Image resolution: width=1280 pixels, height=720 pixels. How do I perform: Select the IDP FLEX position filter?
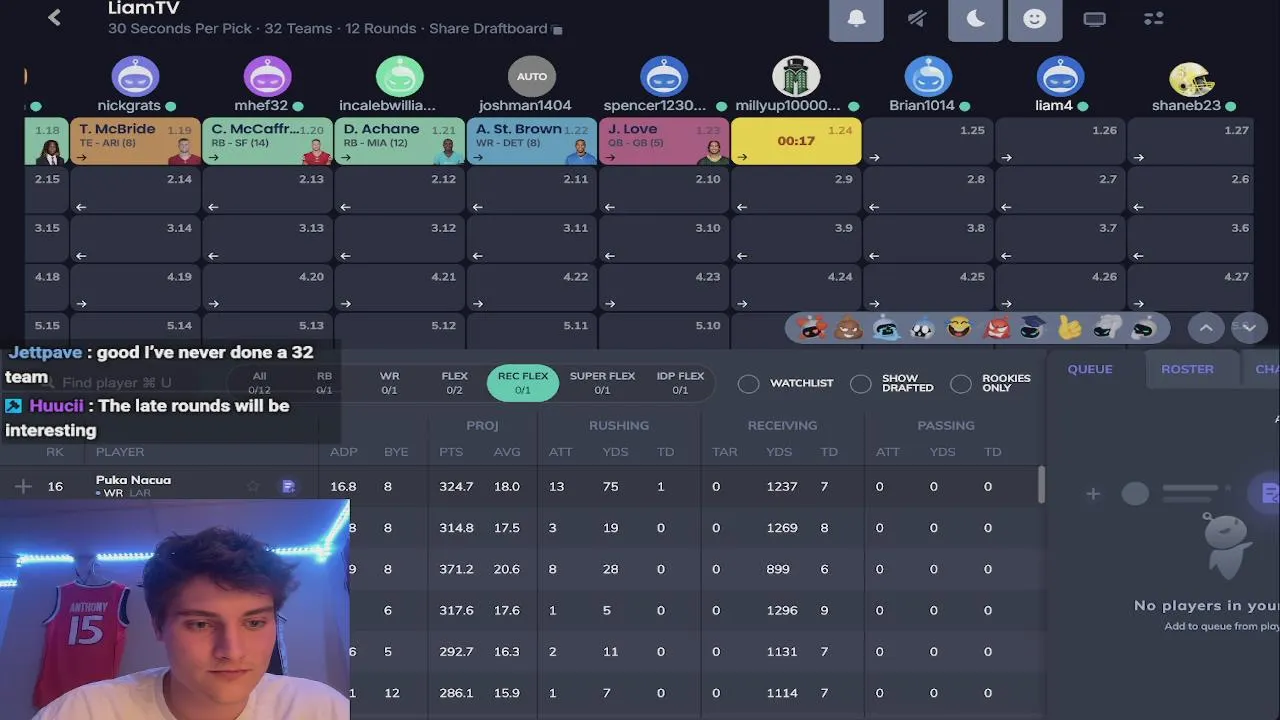[680, 383]
